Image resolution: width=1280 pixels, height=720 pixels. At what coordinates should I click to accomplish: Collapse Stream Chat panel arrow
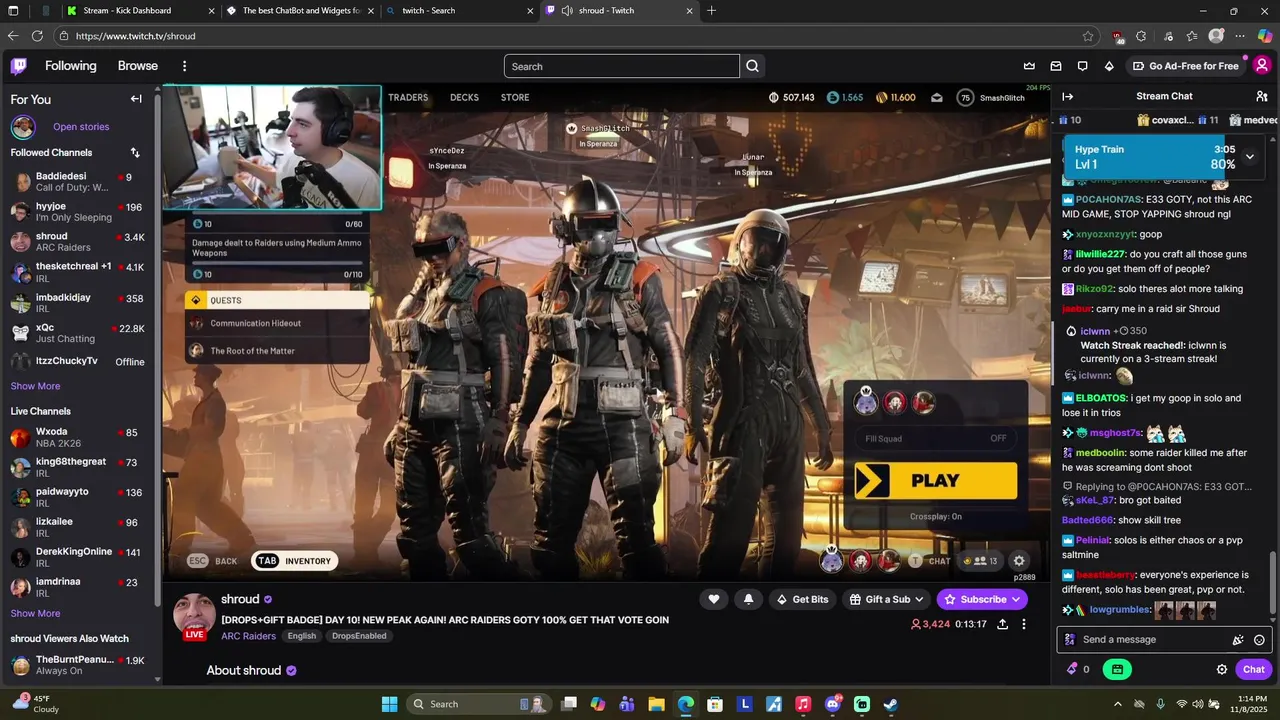pos(1067,96)
